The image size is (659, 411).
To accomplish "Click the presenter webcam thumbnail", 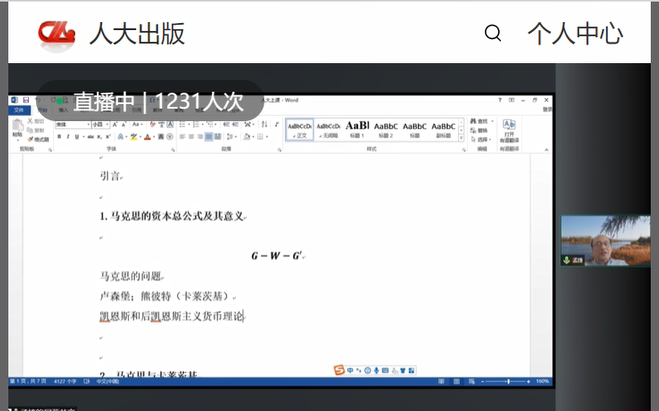I will pos(605,241).
